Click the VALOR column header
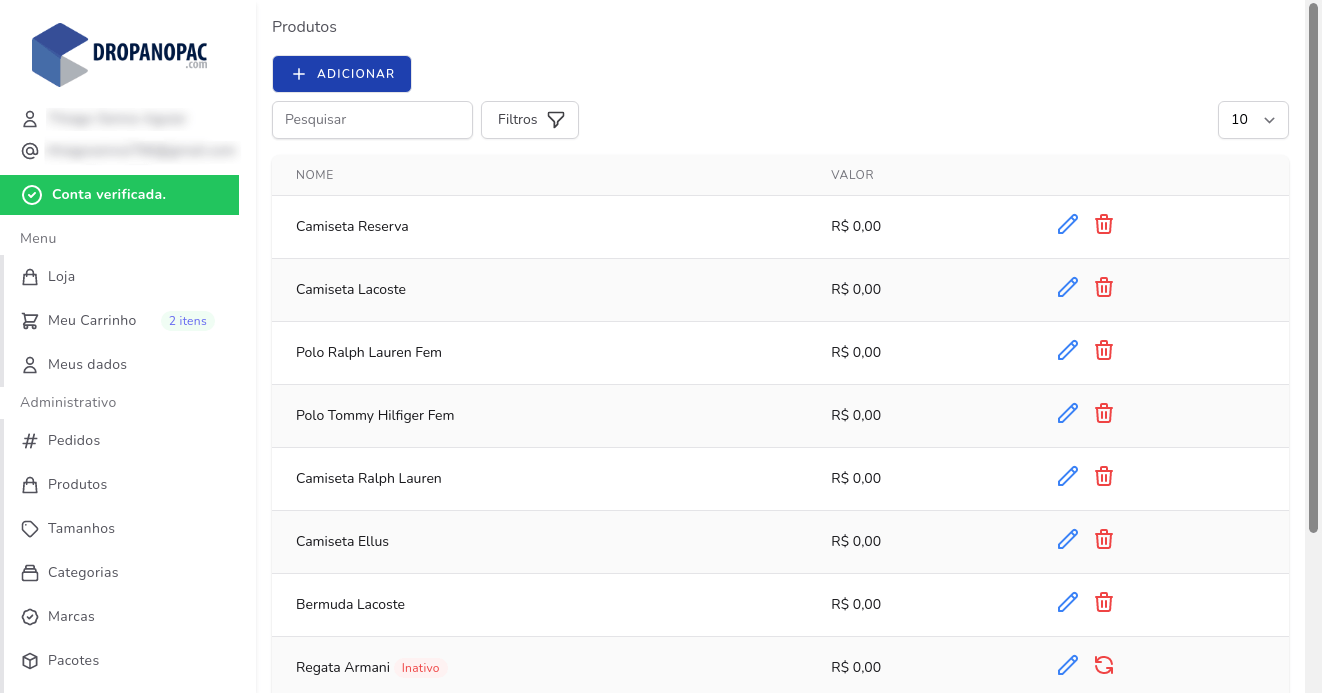1322x693 pixels. tap(852, 175)
